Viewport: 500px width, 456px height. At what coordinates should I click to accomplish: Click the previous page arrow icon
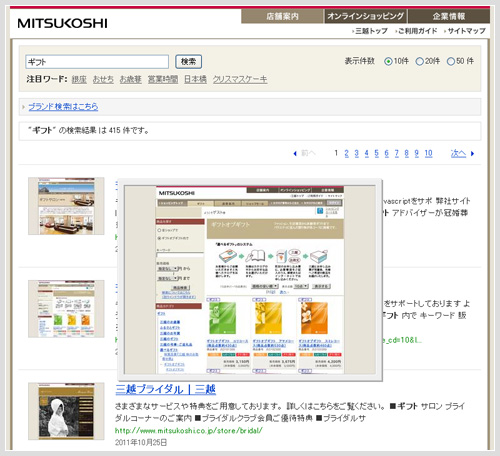(295, 154)
